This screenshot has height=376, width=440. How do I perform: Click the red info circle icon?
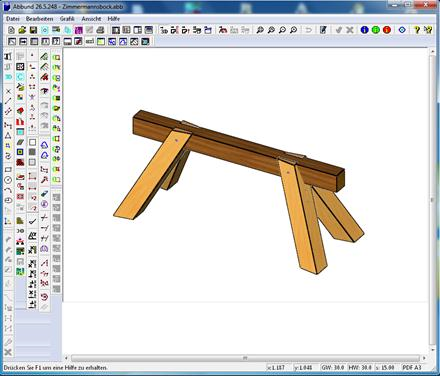point(387,30)
